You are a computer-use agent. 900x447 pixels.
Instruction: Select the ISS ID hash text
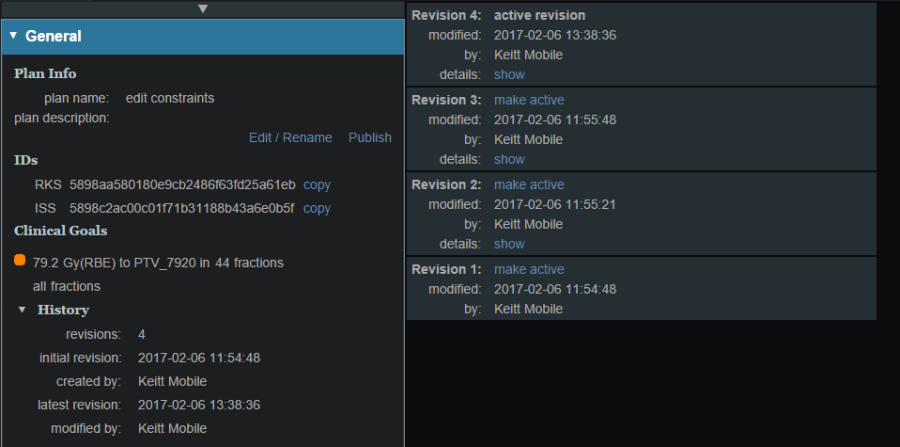(182, 209)
